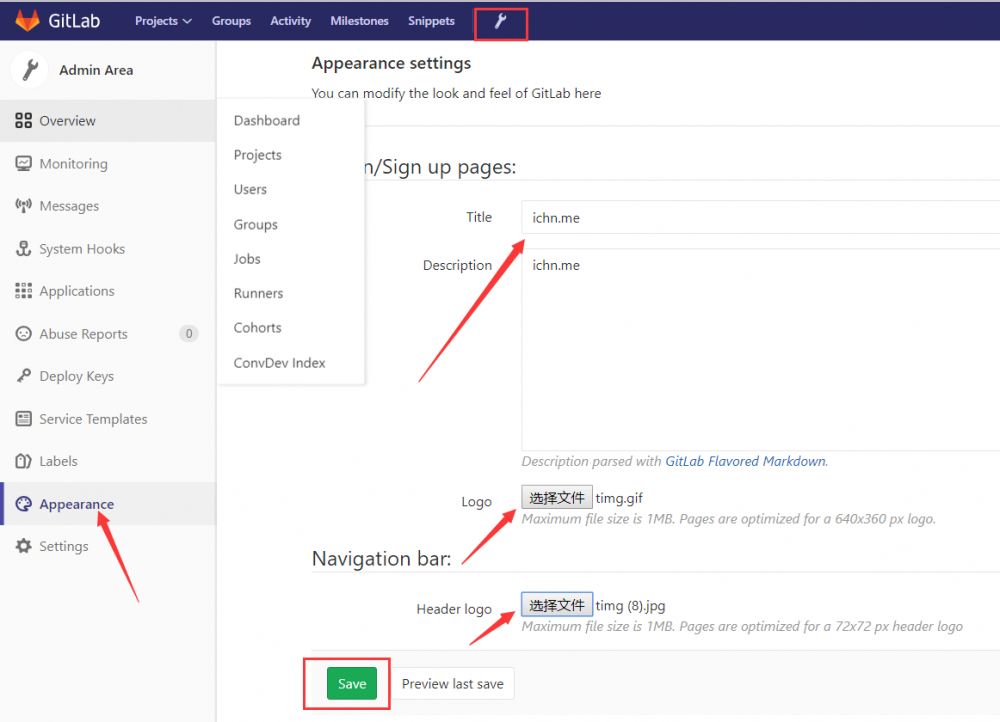1000x722 pixels.
Task: Select Monitoring in the sidebar
Action: 108,163
